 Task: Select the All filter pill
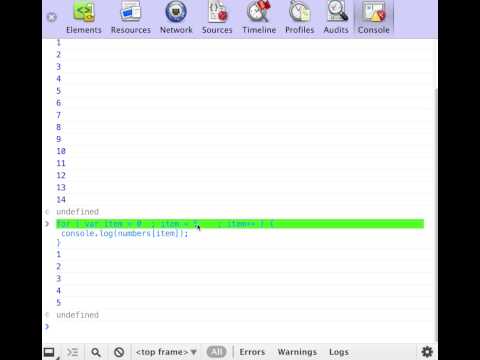coord(216,352)
